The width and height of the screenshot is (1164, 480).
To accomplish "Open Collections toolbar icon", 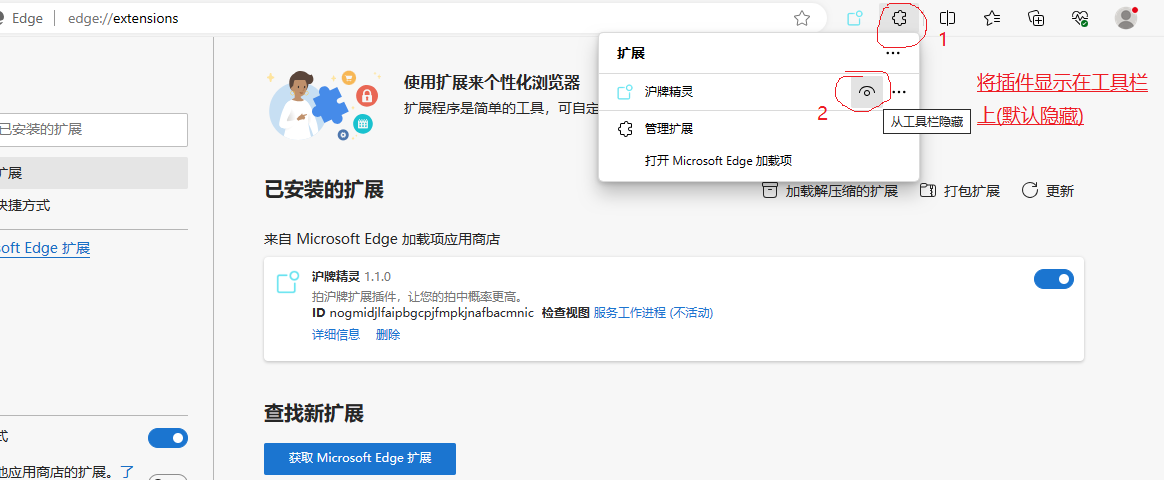I will [1036, 19].
